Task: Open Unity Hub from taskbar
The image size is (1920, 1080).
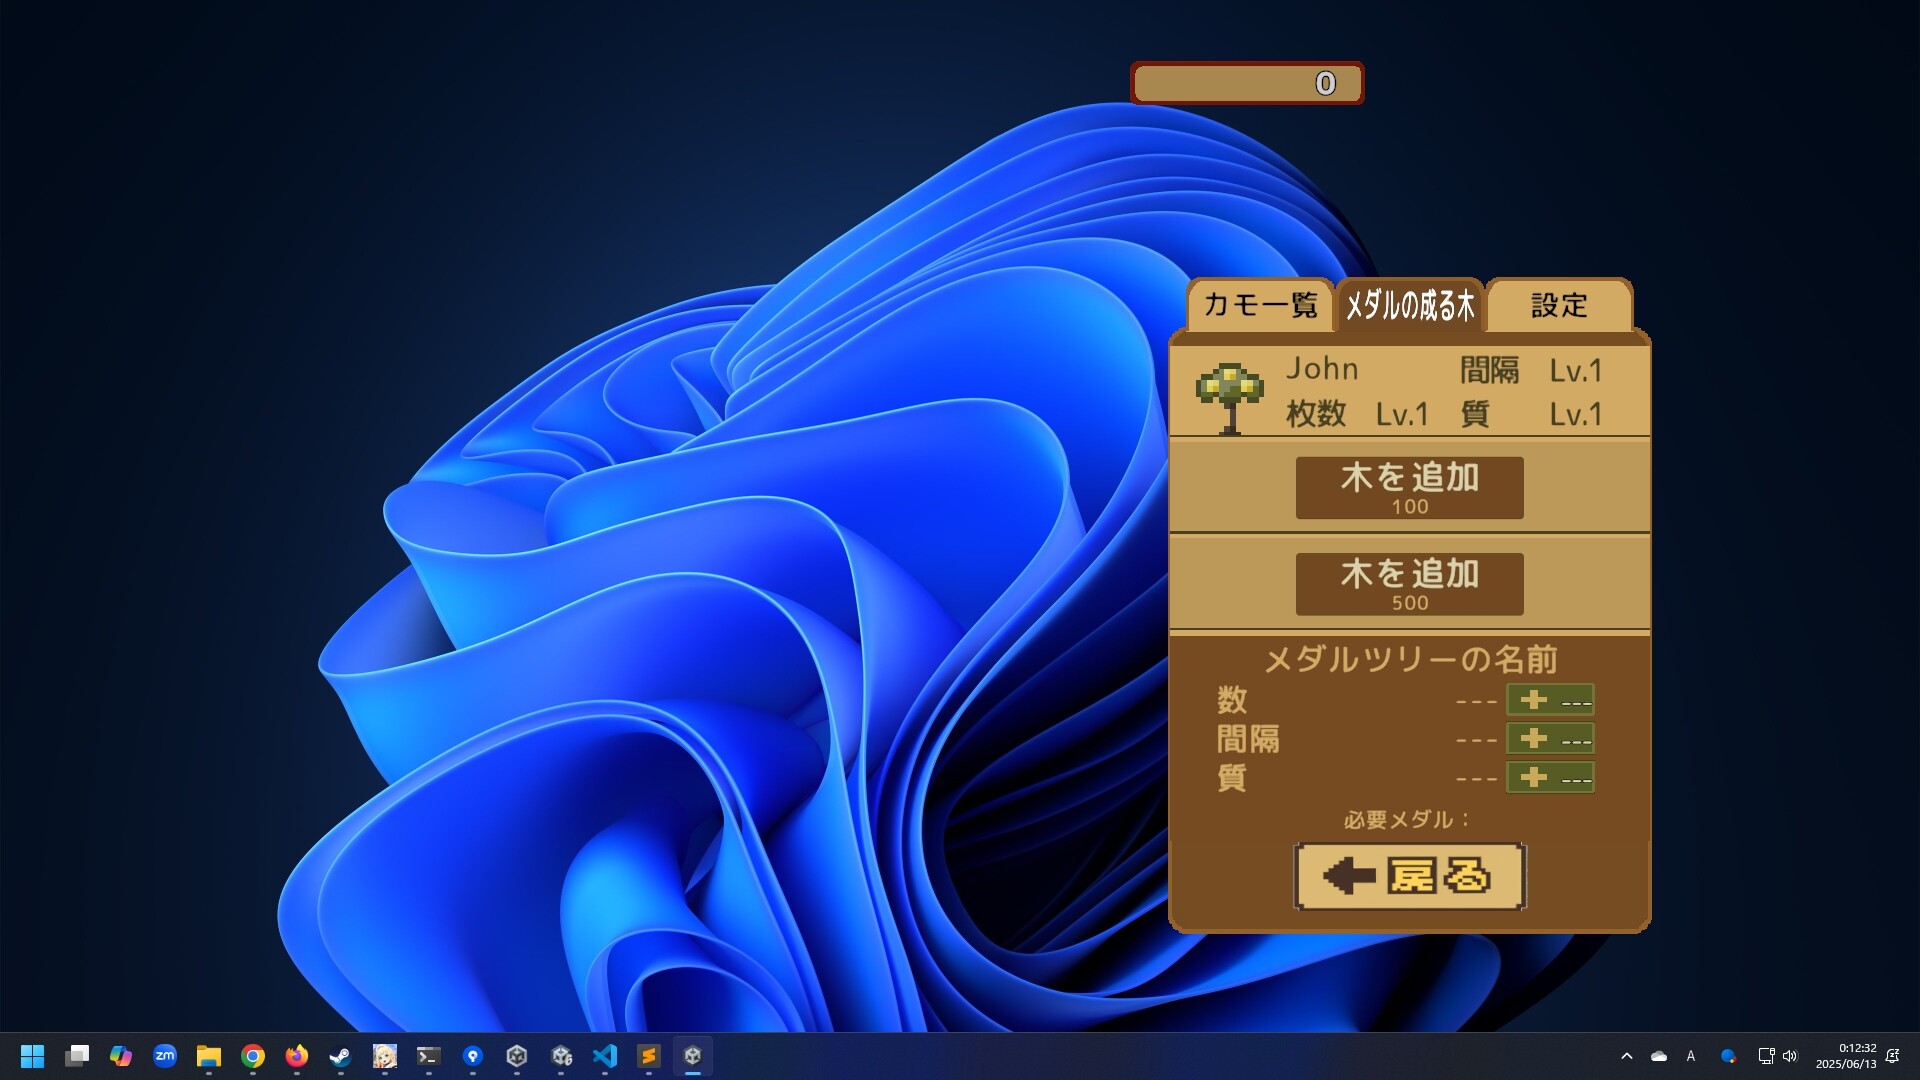Action: tap(517, 1055)
